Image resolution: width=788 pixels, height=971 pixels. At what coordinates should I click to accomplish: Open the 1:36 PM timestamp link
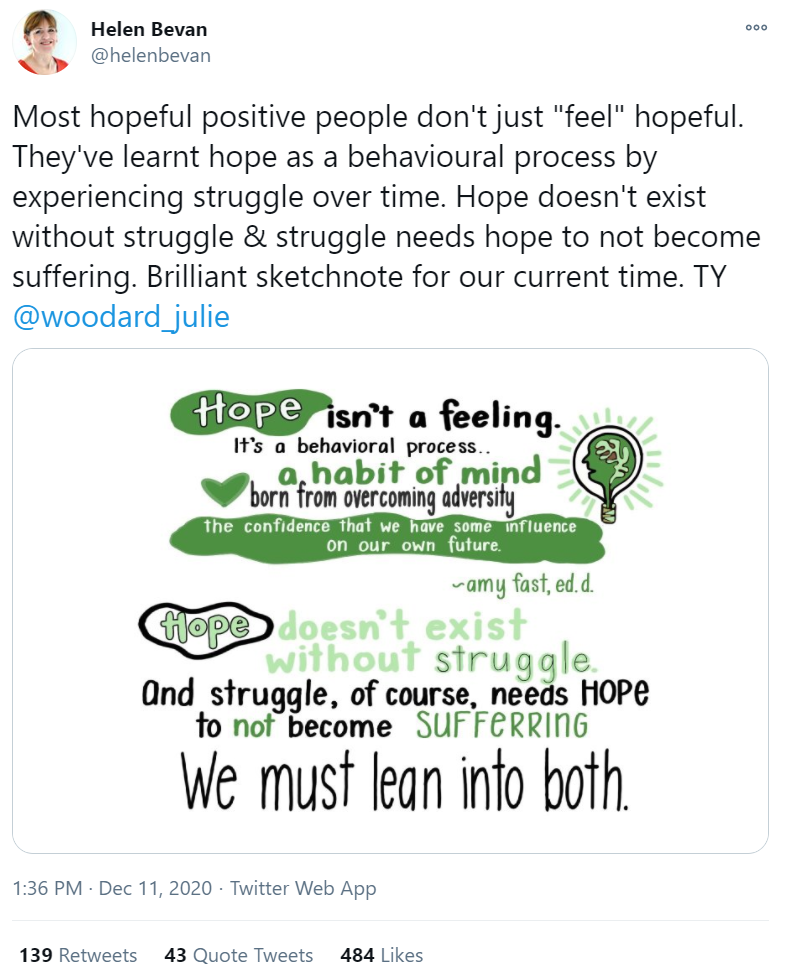pos(47,888)
